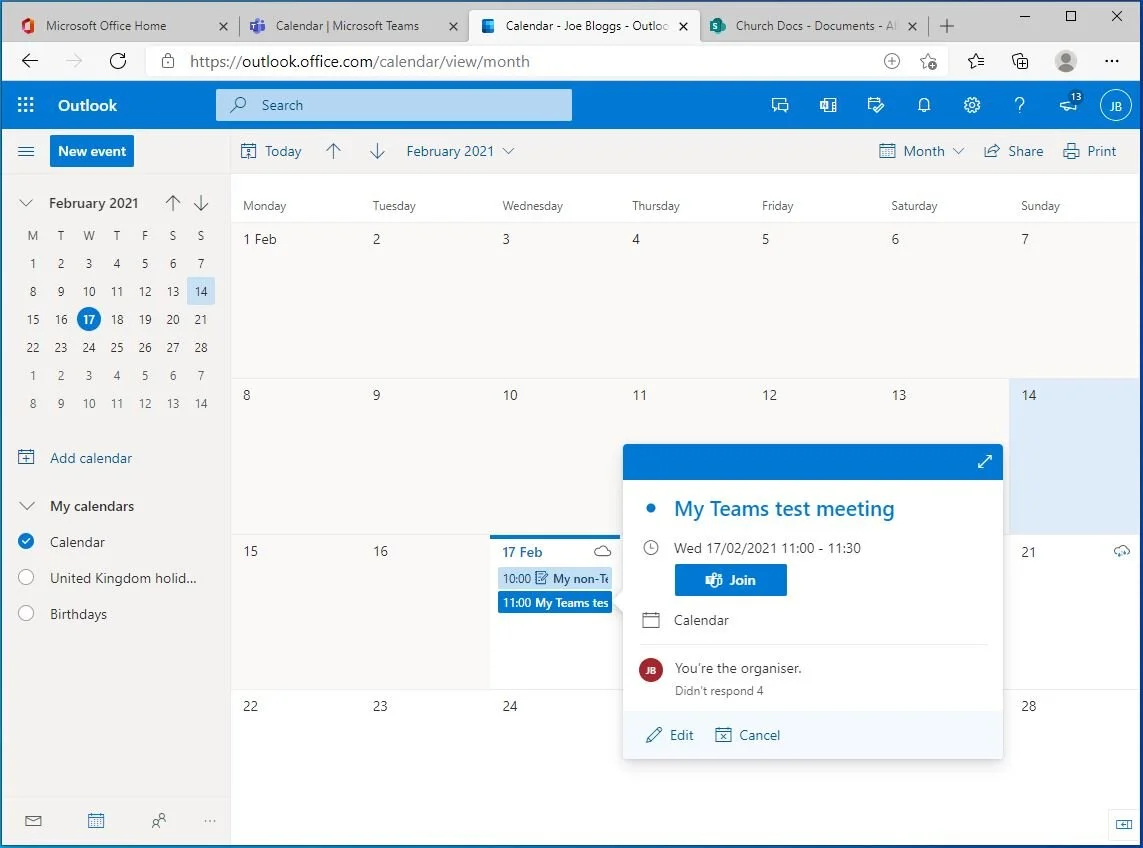Edit the Teams test meeting
Image resolution: width=1143 pixels, height=848 pixels.
pyautogui.click(x=669, y=735)
